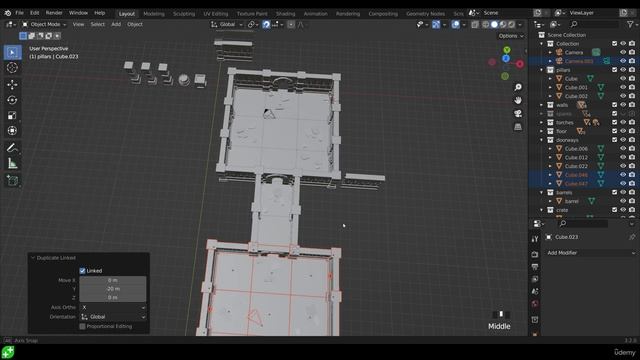Select the Measure tool
This screenshot has height=360, width=640.
(12, 164)
